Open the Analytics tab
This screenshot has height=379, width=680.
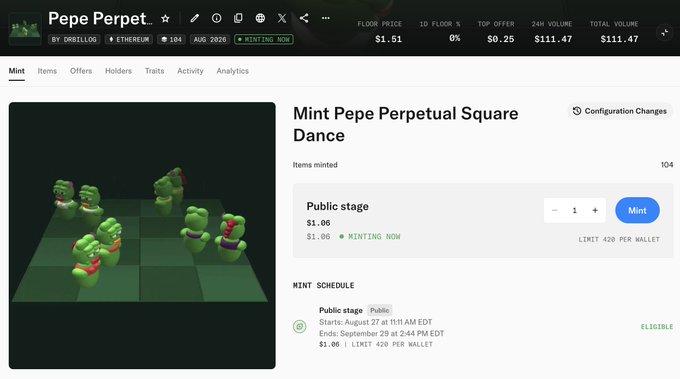[232, 71]
